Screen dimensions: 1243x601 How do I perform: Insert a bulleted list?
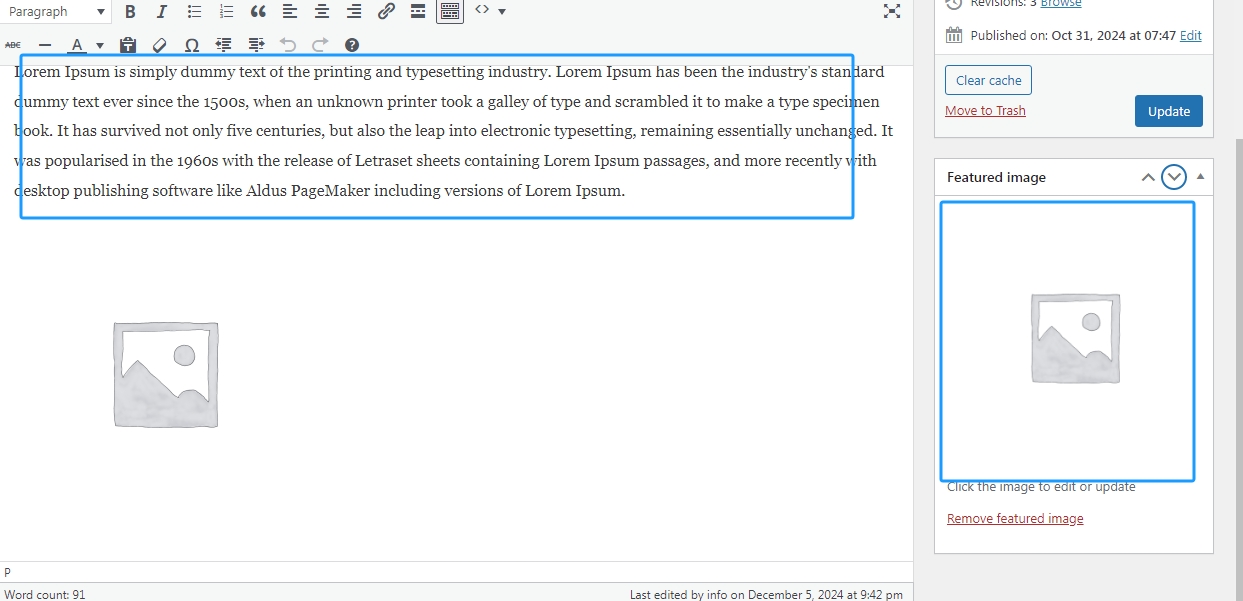194,12
